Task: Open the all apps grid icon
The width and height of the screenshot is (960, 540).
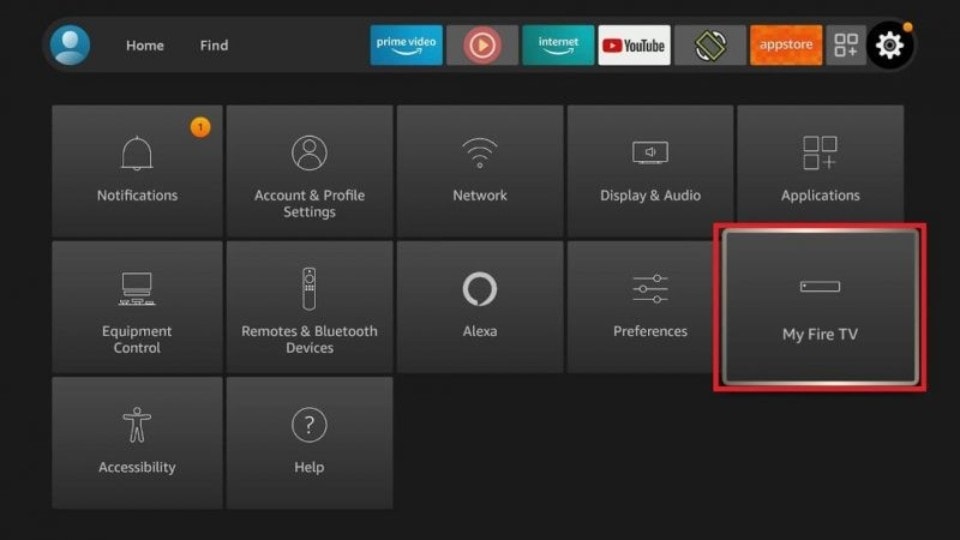Action: [846, 45]
